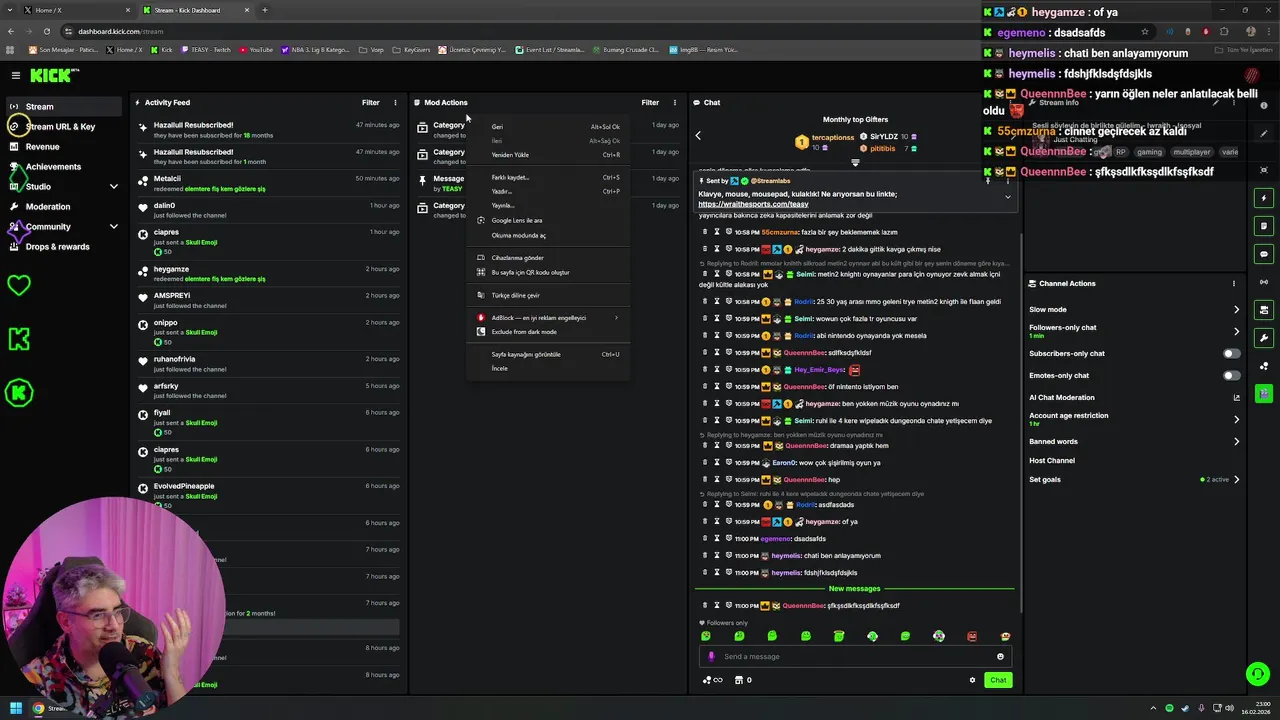The image size is (1280, 720).
Task: Click the Activity Feed Filter button
Action: pyautogui.click(x=370, y=102)
